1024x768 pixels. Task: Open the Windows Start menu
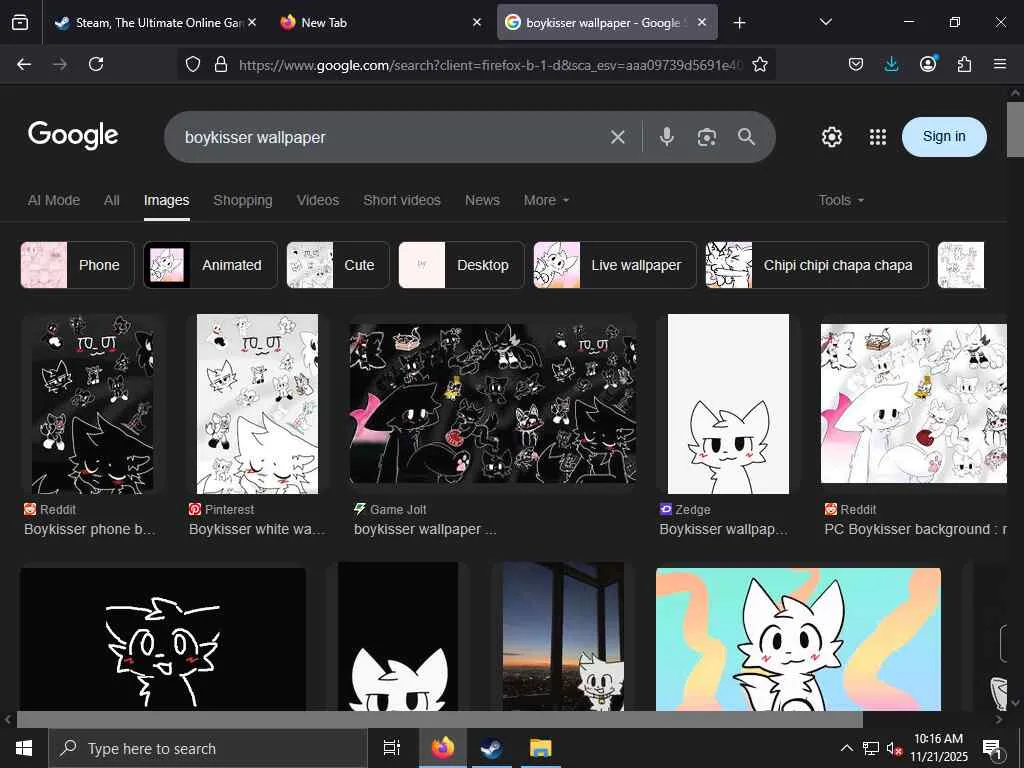tap(24, 748)
